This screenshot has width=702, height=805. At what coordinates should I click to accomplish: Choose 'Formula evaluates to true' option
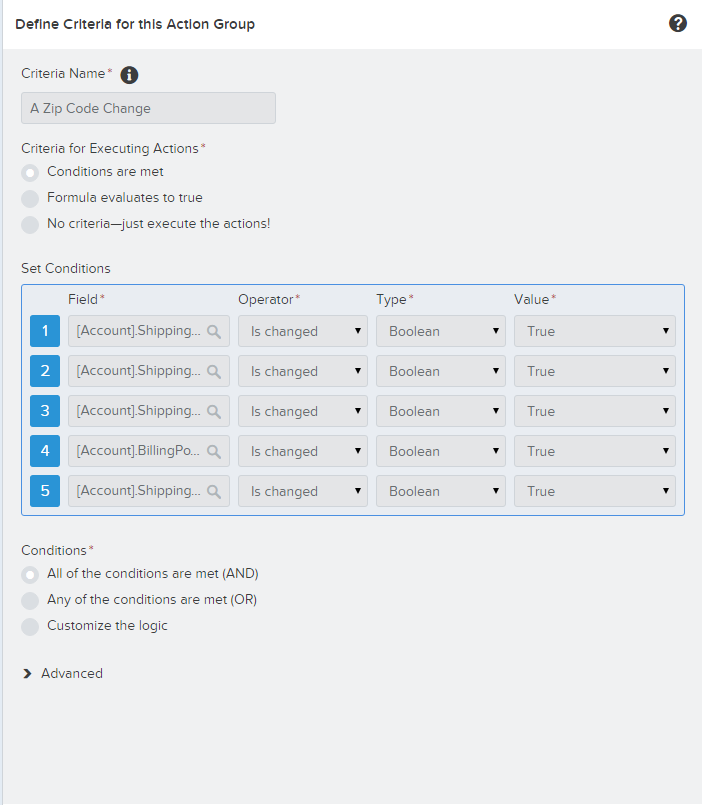pyautogui.click(x=31, y=198)
